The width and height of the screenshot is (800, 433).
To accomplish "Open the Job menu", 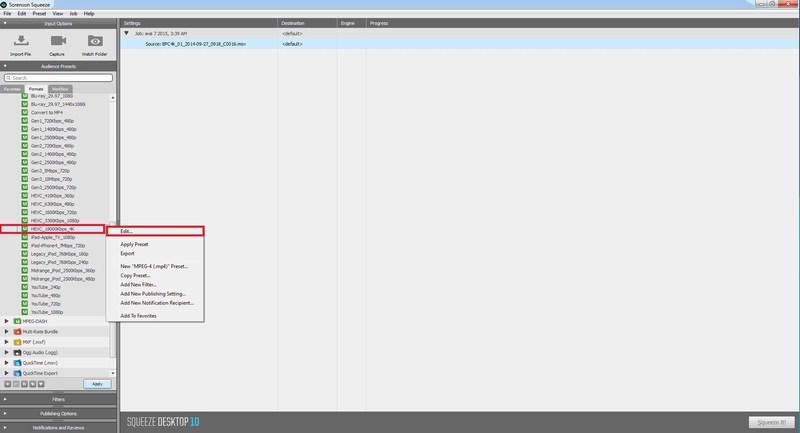I will tap(73, 14).
